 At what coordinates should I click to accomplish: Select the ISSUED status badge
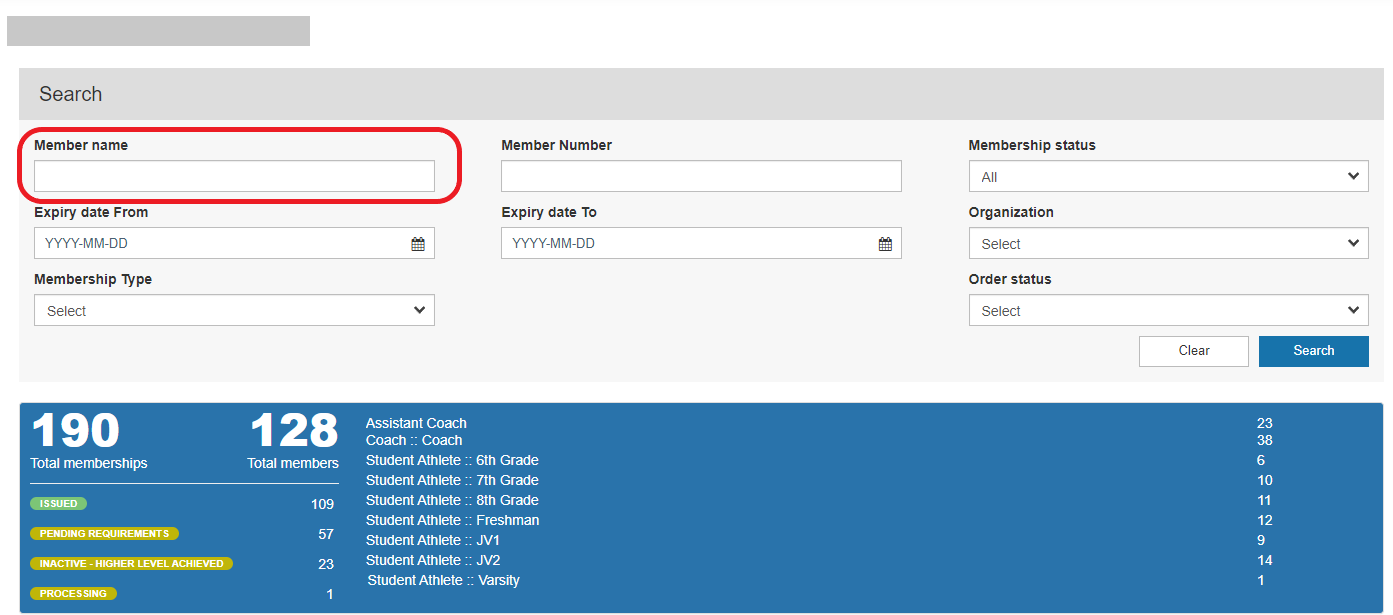point(59,504)
